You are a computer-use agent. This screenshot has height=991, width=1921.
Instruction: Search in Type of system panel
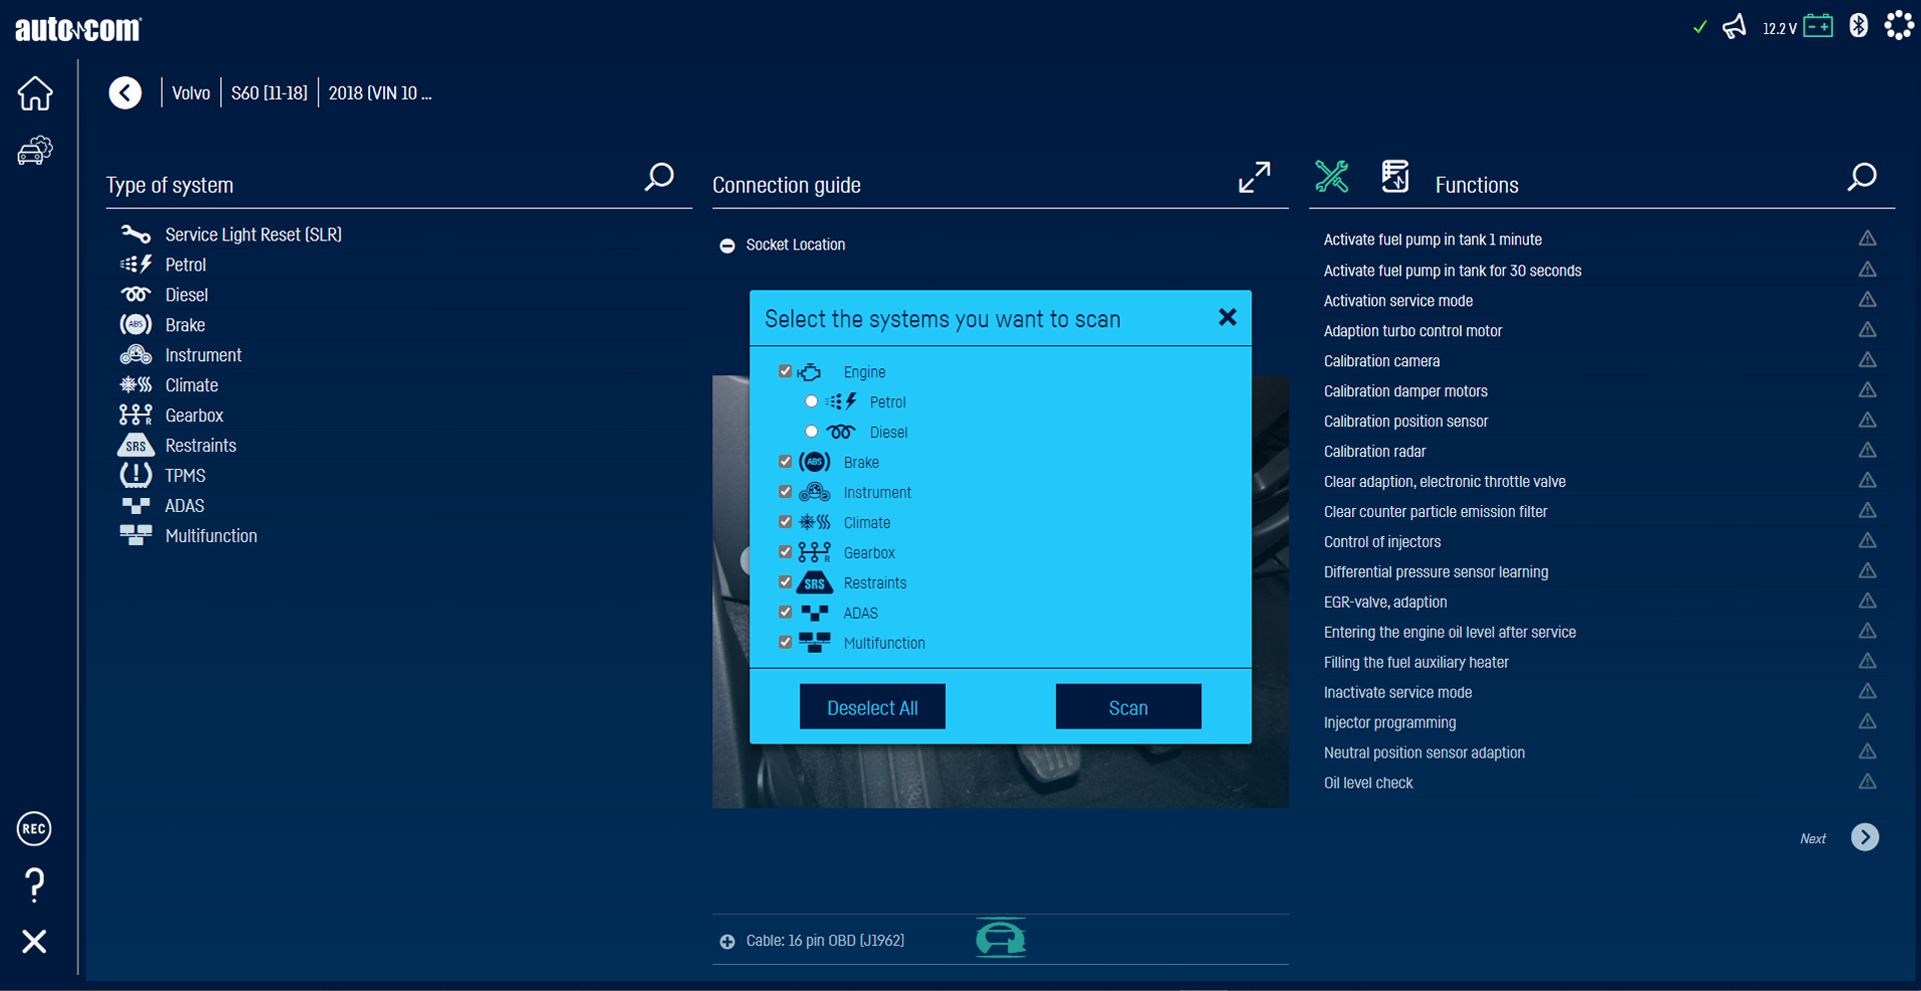click(x=659, y=178)
